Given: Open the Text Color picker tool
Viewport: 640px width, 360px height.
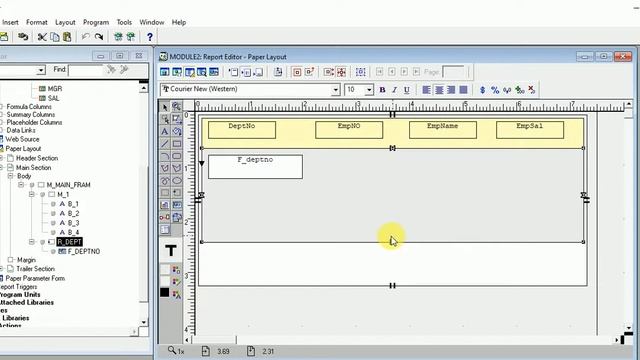Looking at the screenshot, I should [x=176, y=294].
